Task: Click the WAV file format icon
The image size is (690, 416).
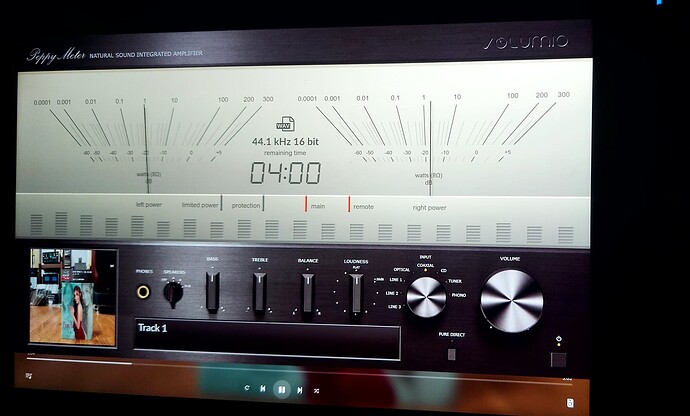Action: point(285,125)
